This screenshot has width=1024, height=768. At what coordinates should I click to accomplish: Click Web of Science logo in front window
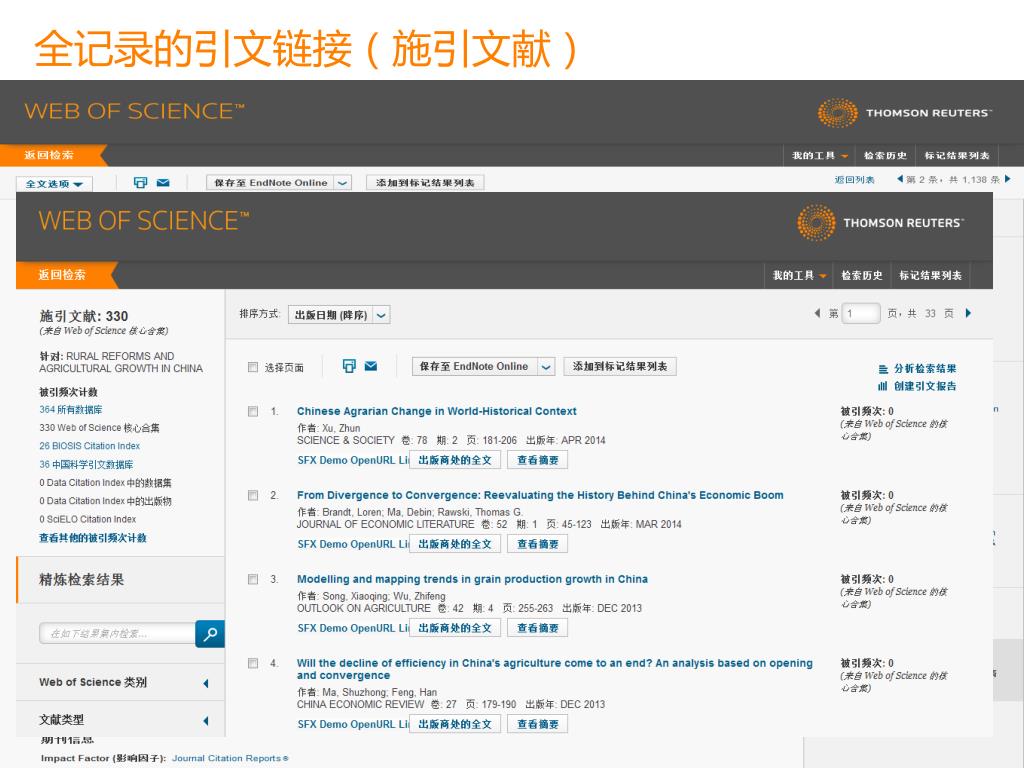pyautogui.click(x=144, y=221)
